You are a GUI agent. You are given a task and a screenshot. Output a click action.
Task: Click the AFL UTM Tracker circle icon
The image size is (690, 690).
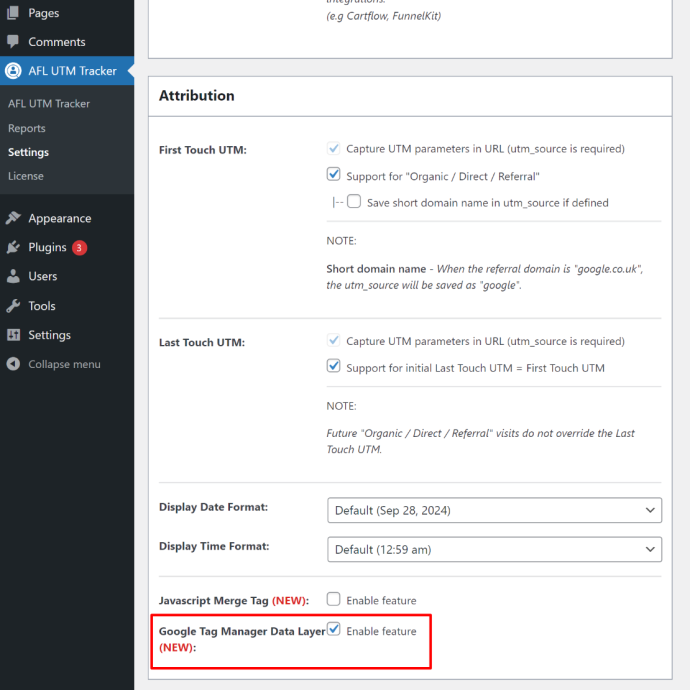pyautogui.click(x=13, y=70)
